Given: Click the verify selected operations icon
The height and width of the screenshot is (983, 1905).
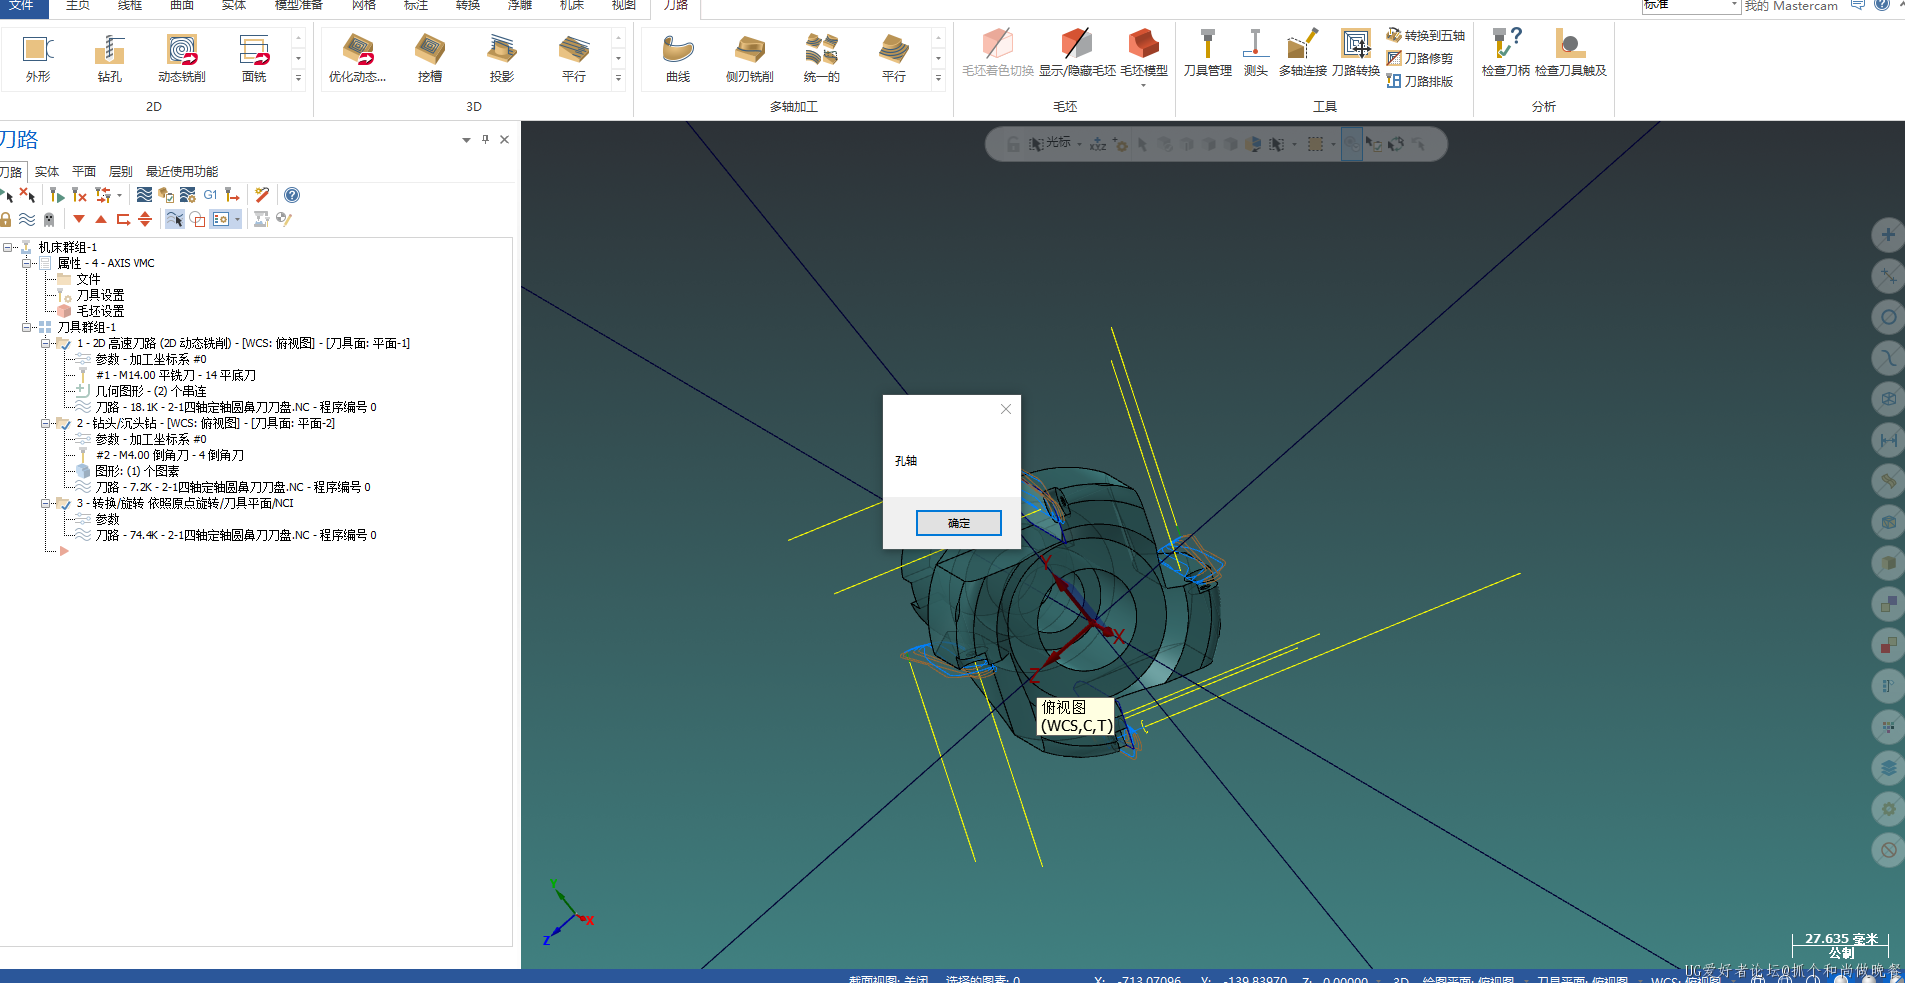Looking at the screenshot, I should tap(166, 195).
